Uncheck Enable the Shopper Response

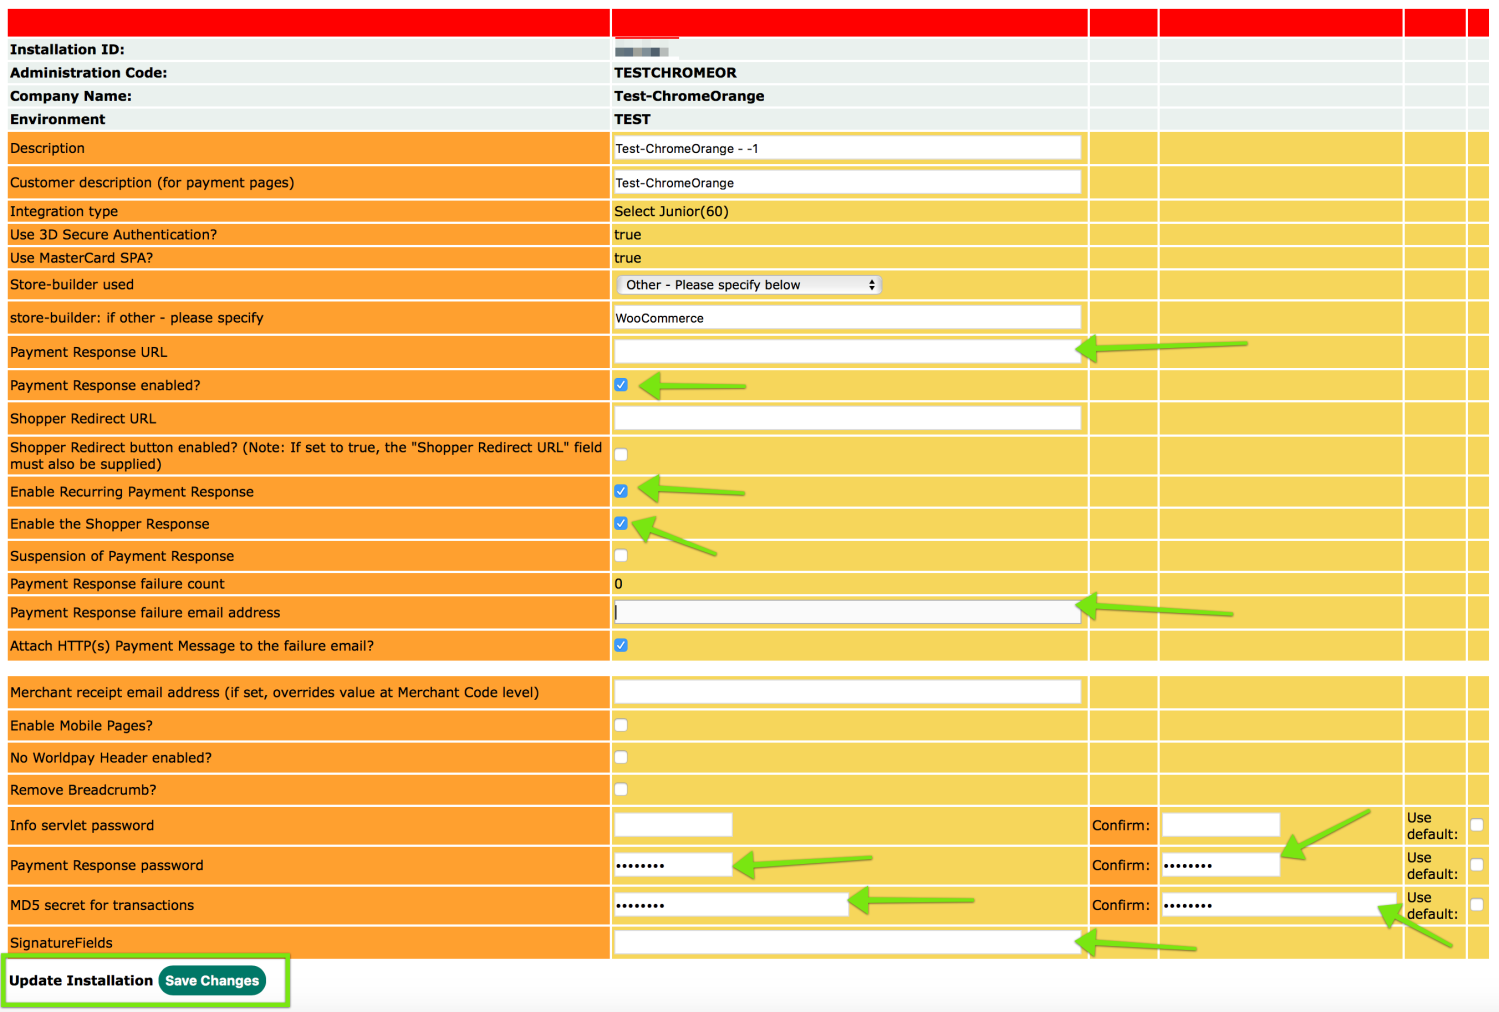621,523
